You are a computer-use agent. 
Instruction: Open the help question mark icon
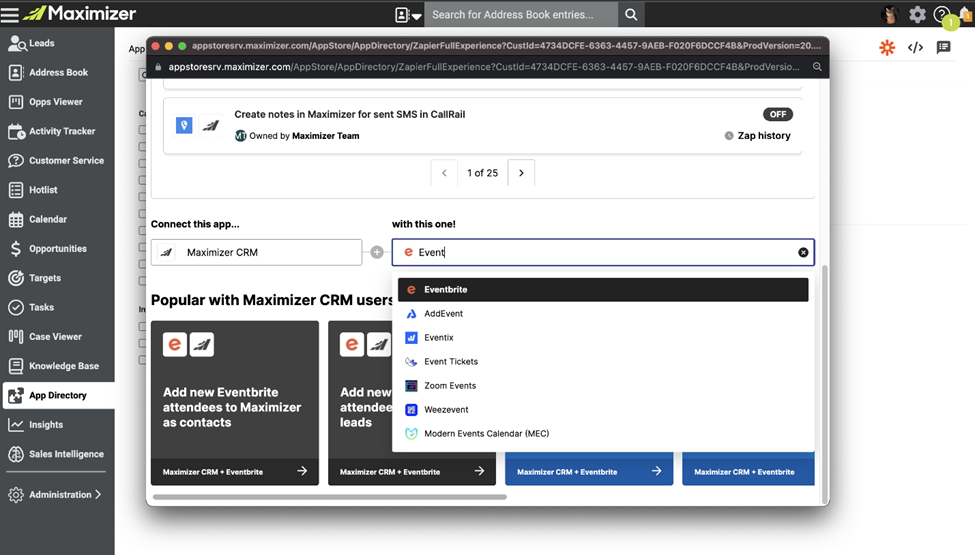pos(941,14)
